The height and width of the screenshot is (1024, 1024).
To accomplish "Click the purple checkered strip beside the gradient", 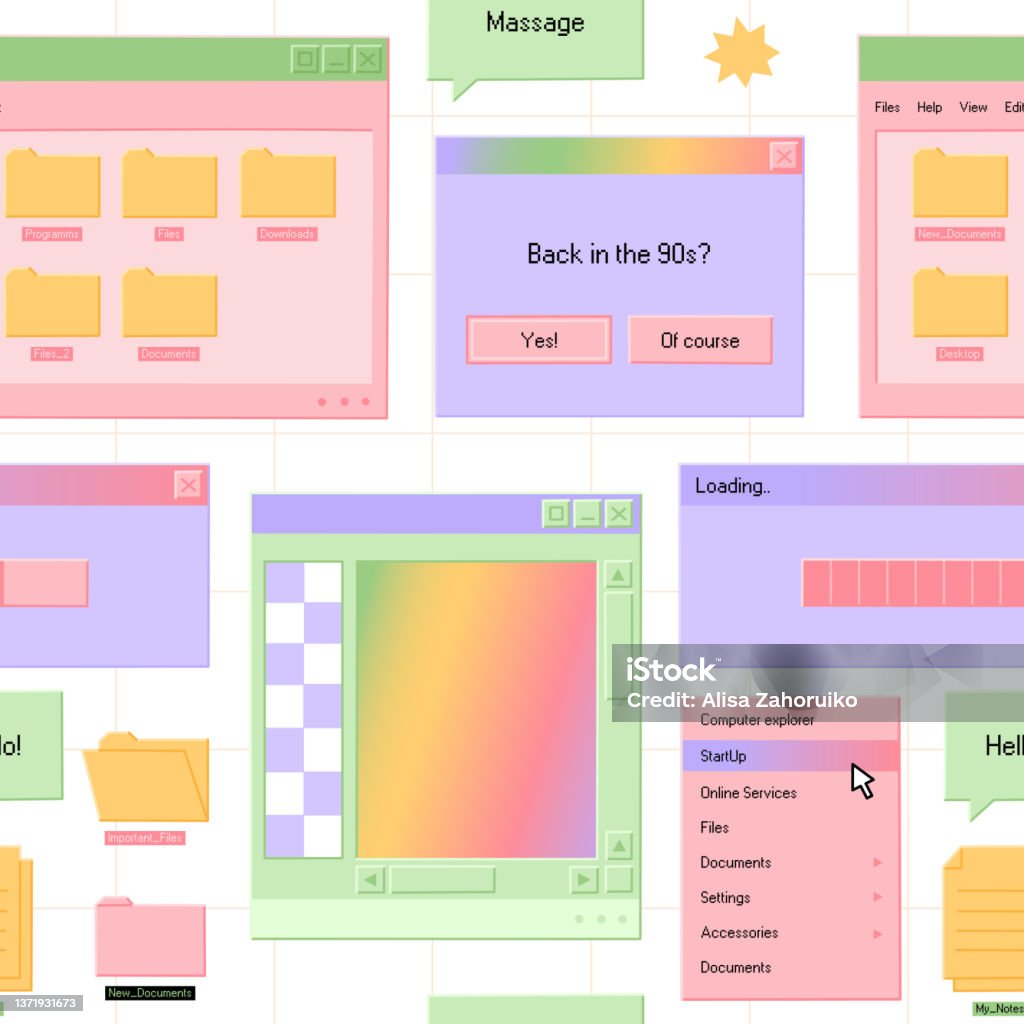I will pyautogui.click(x=304, y=709).
